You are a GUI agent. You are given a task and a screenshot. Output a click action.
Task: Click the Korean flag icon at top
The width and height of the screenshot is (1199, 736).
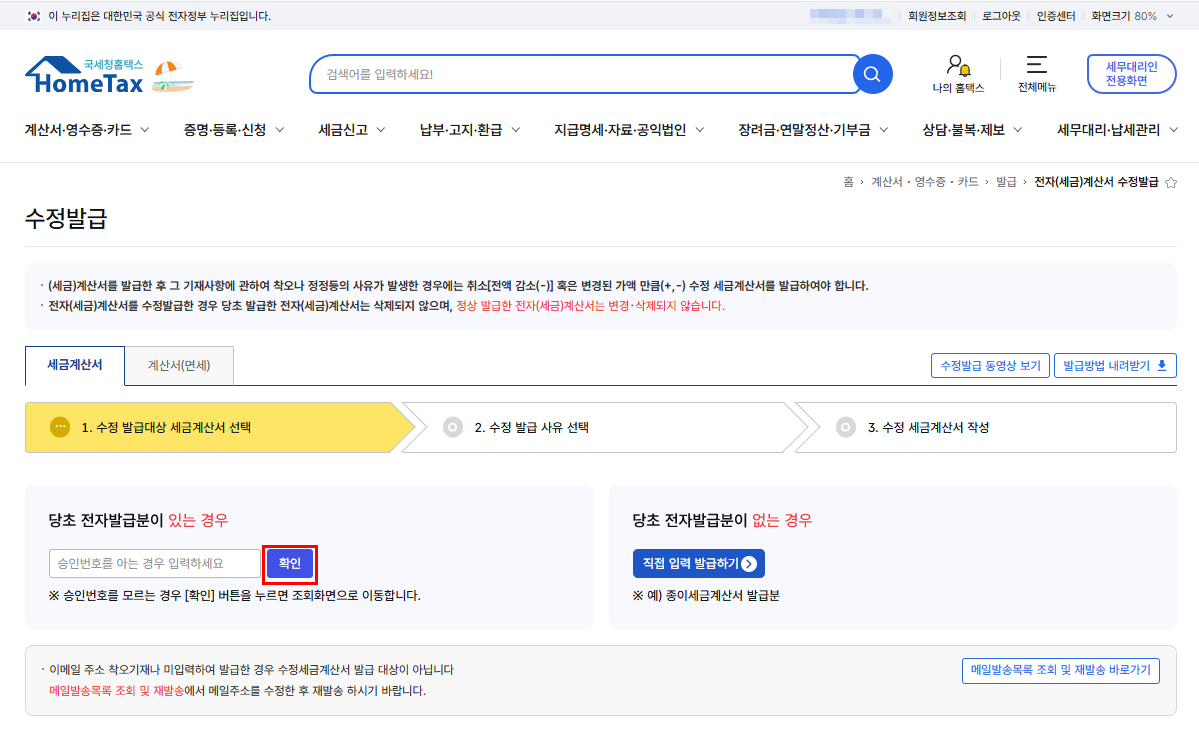(34, 16)
